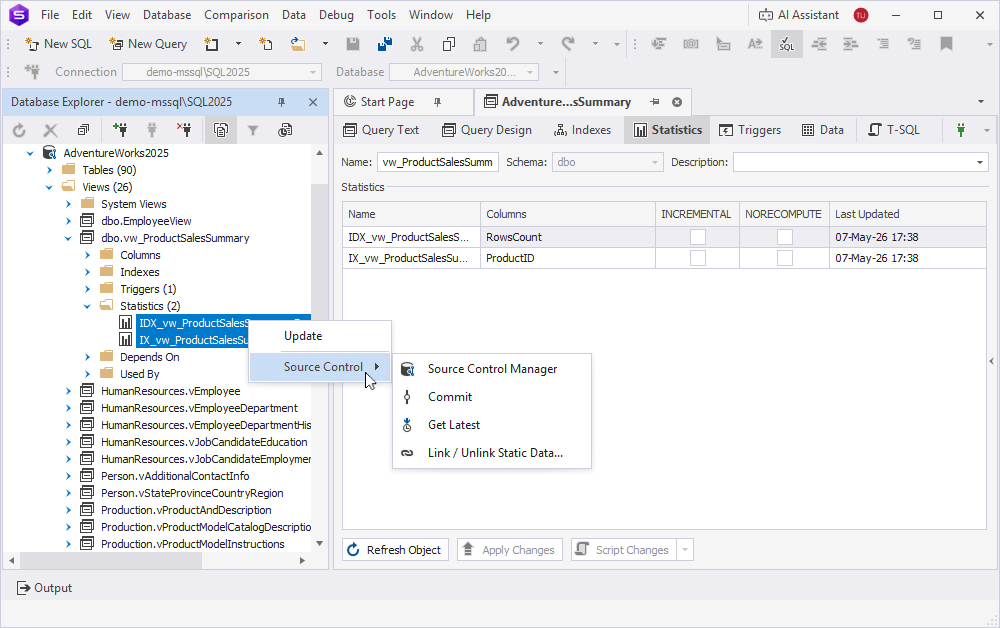The width and height of the screenshot is (1000, 628).
Task: Click the New SQL toolbar button
Action: tap(58, 44)
